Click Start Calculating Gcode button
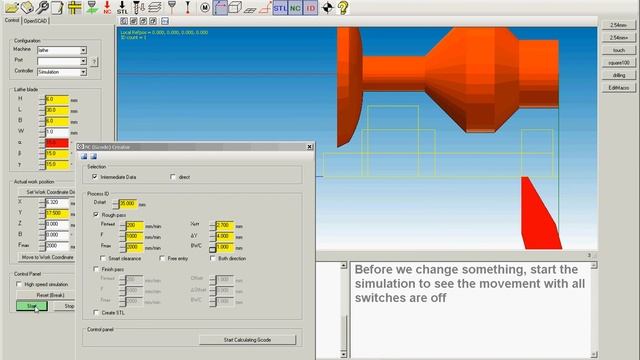The width and height of the screenshot is (640, 360). 247,340
